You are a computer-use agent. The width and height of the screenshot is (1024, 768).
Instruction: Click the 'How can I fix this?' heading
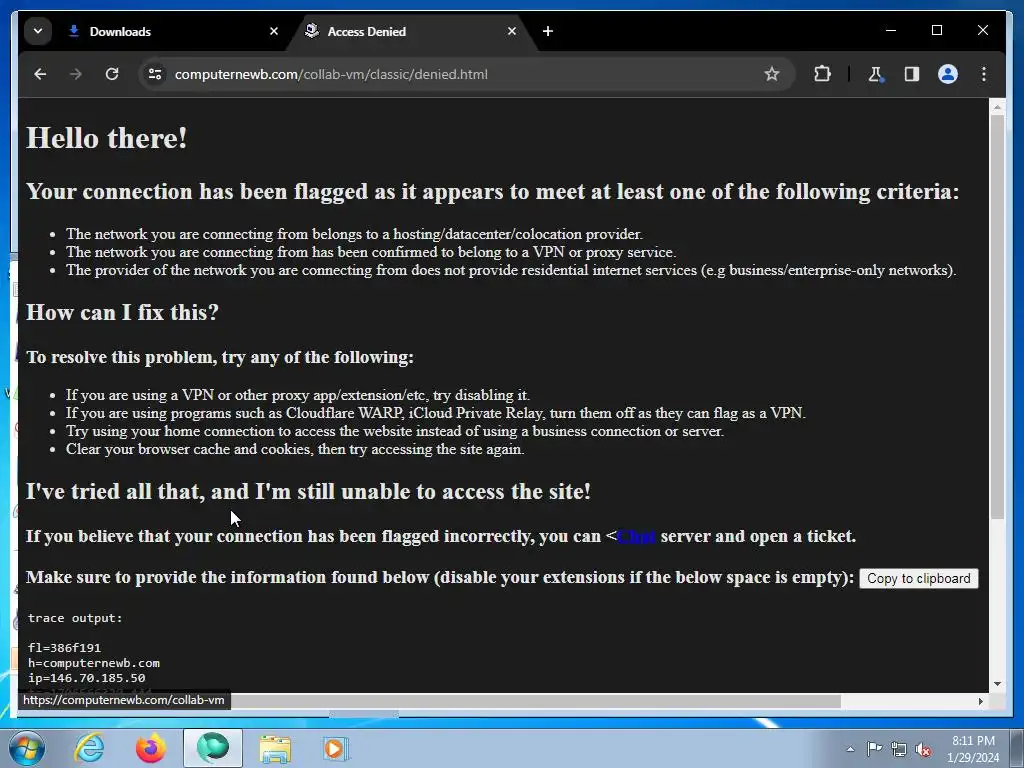(x=122, y=312)
